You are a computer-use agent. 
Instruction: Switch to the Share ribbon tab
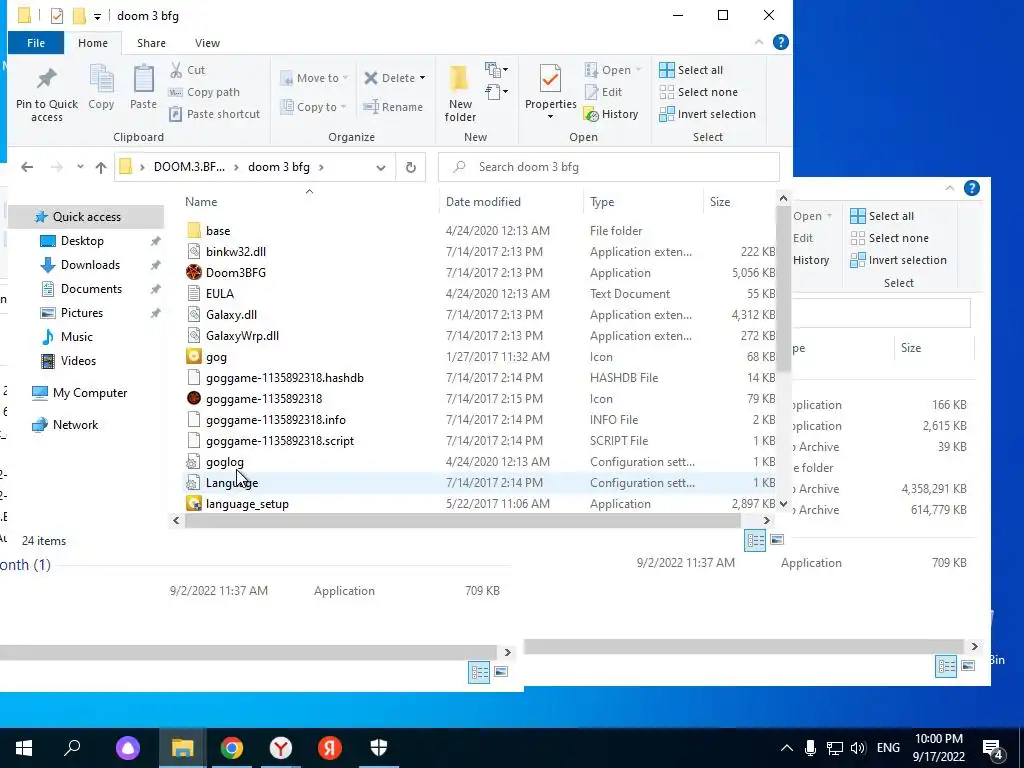[x=151, y=43]
